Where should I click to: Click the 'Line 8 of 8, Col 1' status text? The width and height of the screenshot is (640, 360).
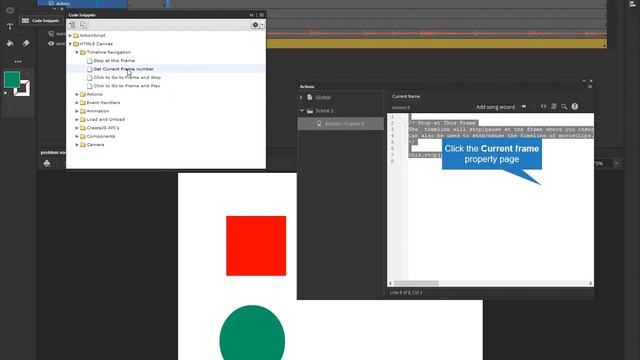click(x=406, y=293)
